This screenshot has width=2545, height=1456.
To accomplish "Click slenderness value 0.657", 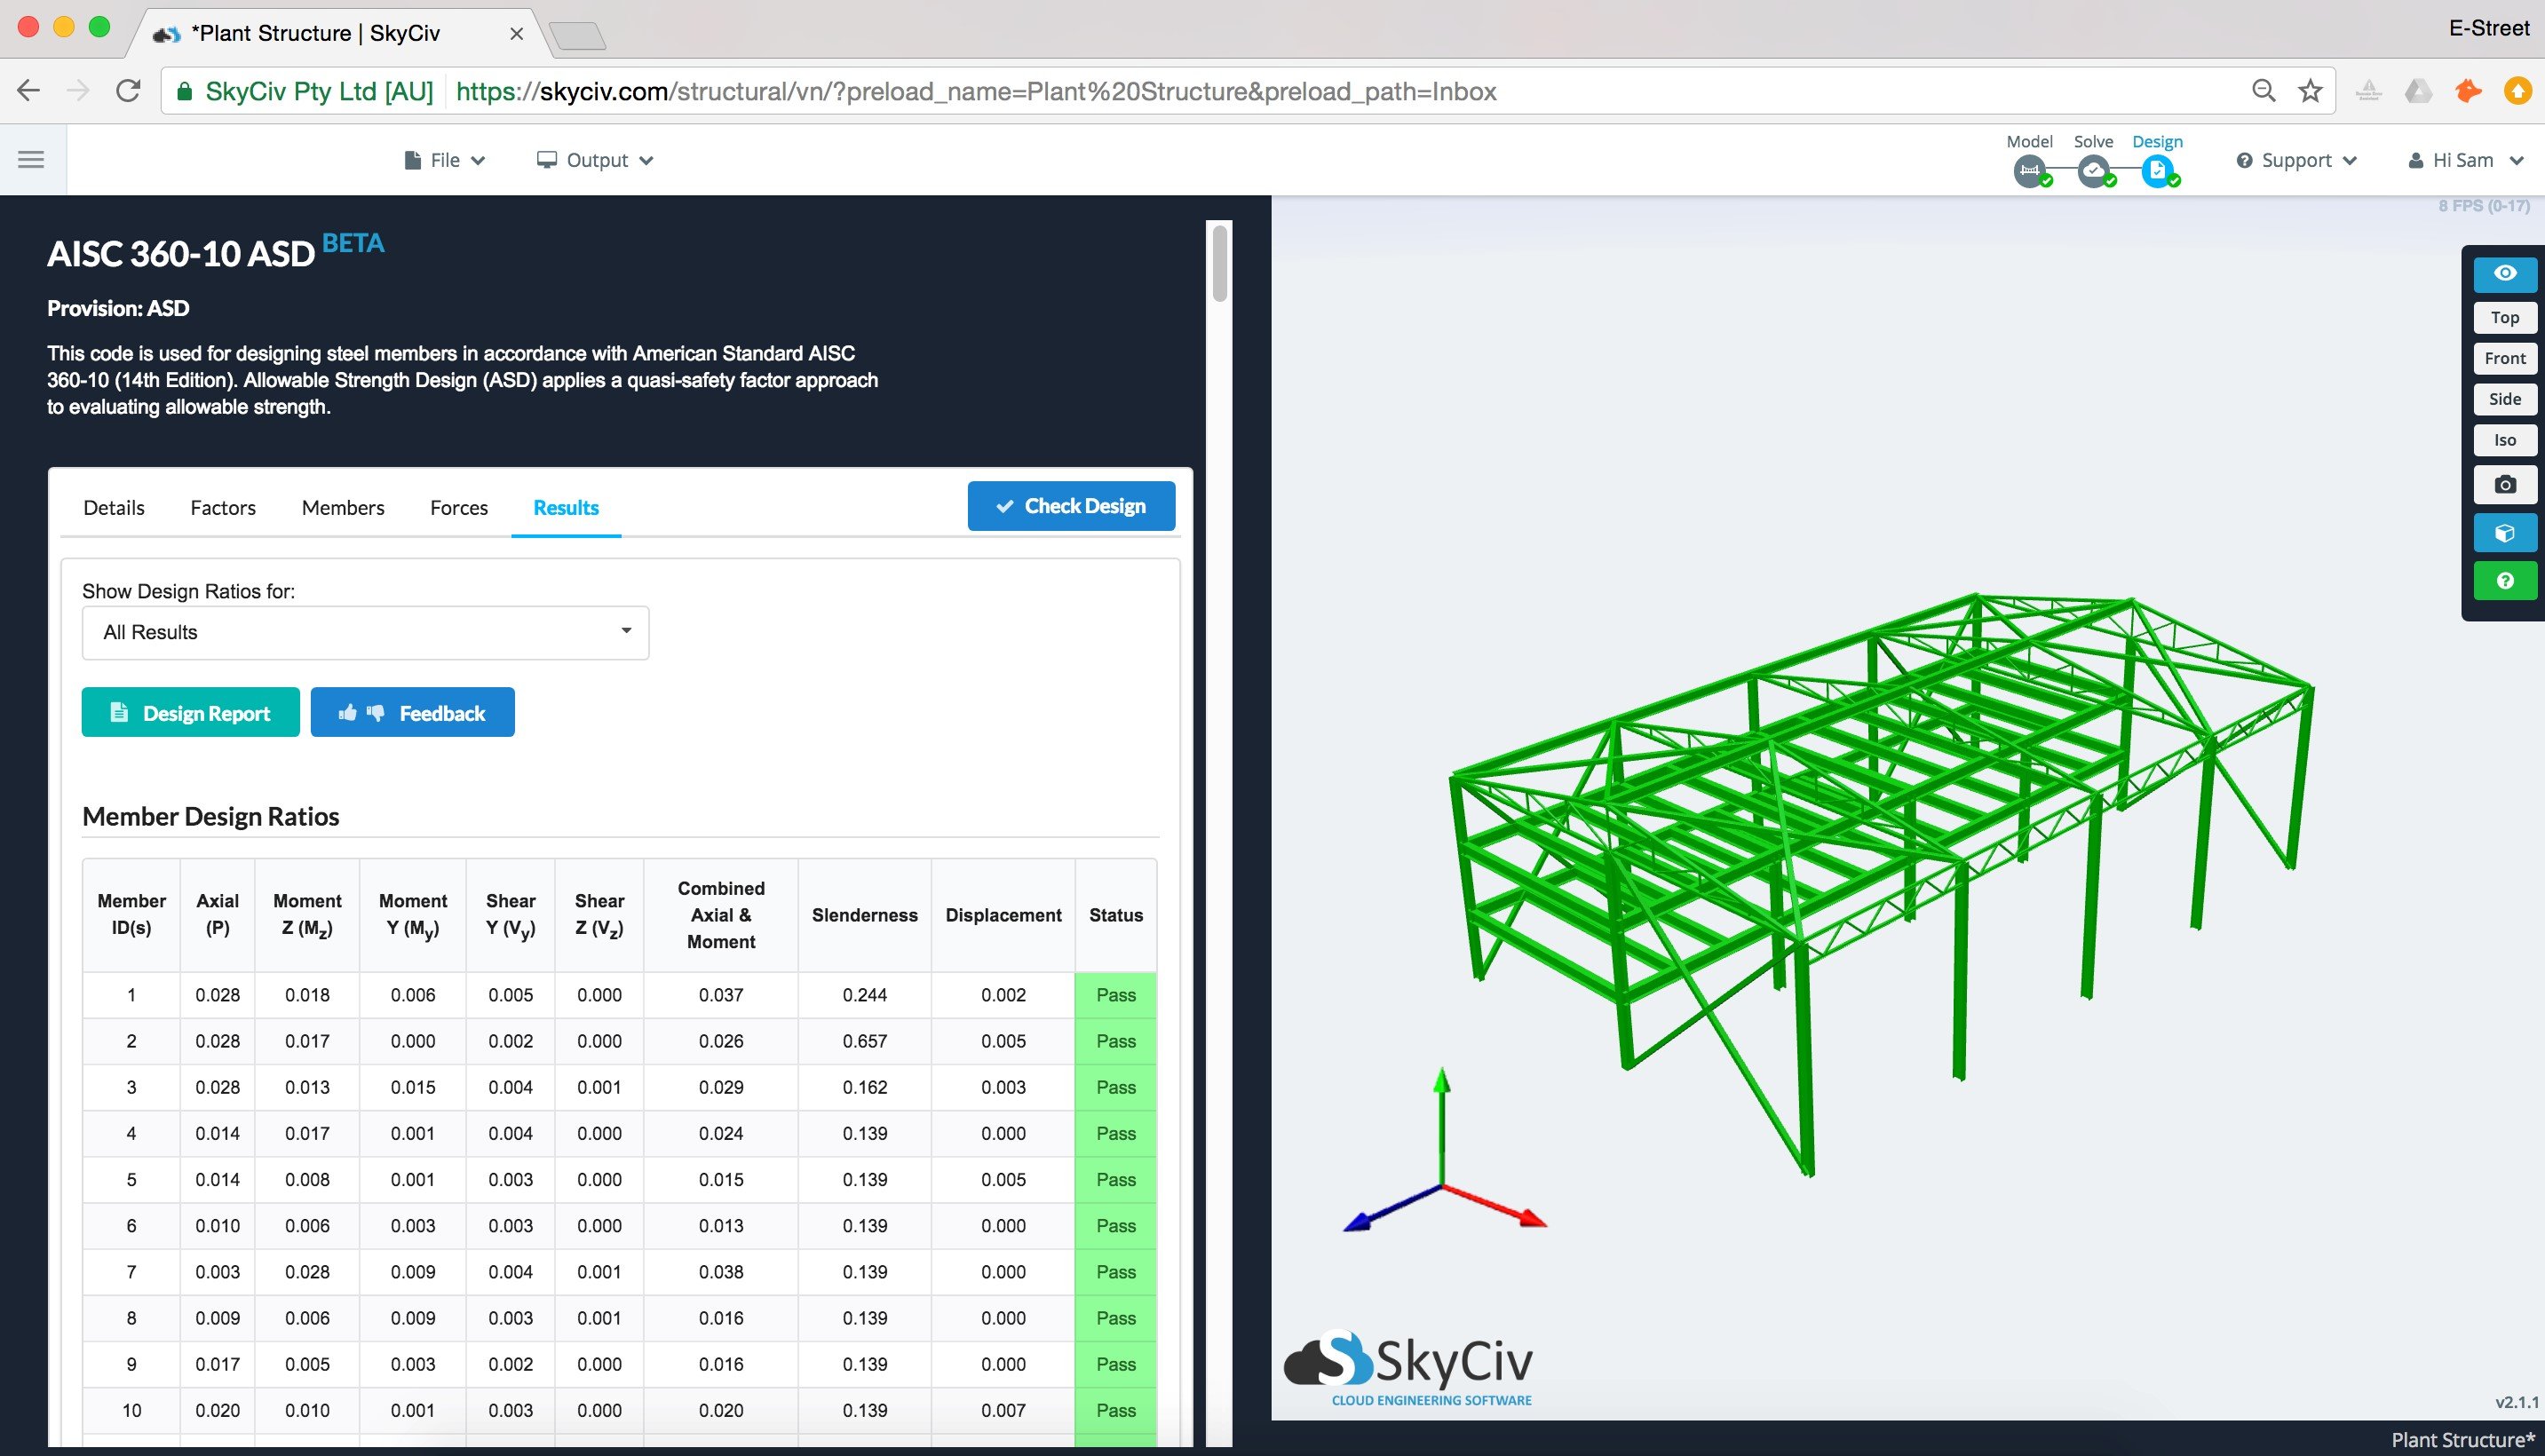I will (865, 1041).
